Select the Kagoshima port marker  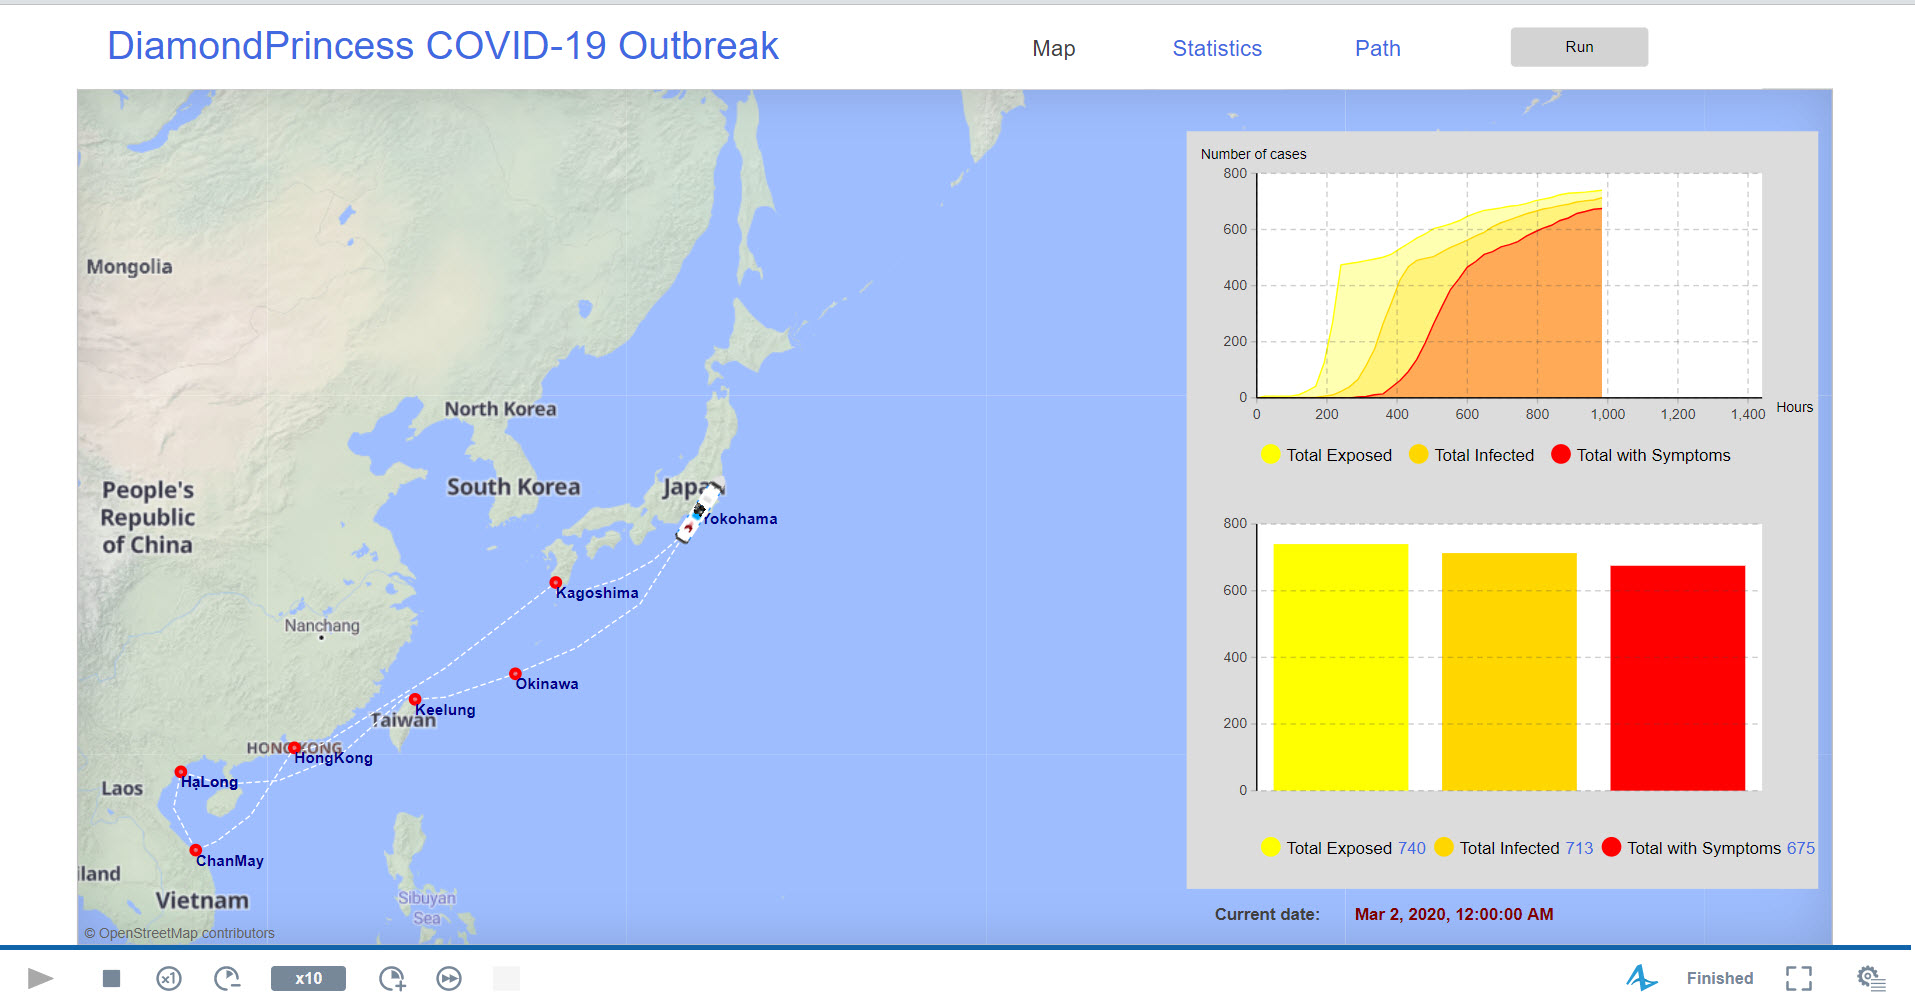[x=555, y=582]
